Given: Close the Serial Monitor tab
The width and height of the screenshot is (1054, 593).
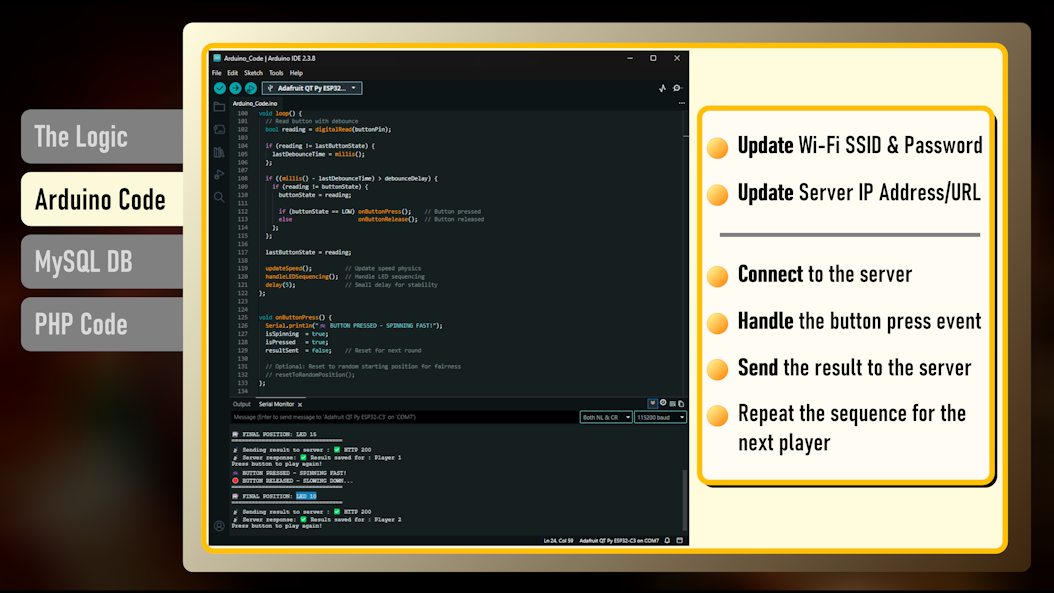Looking at the screenshot, I should coord(300,405).
